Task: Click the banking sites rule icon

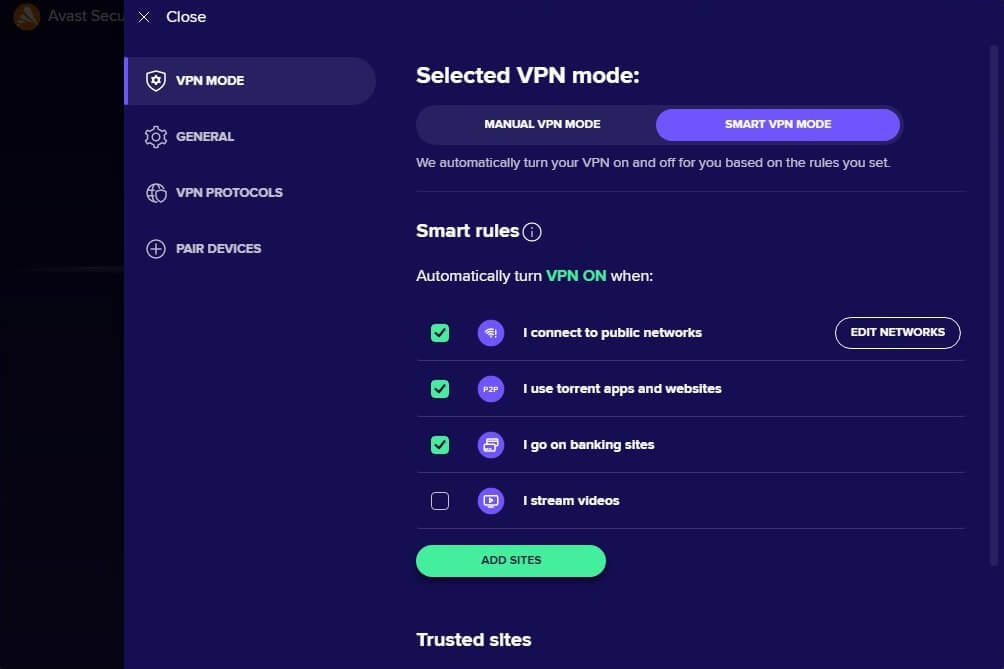Action: click(491, 444)
